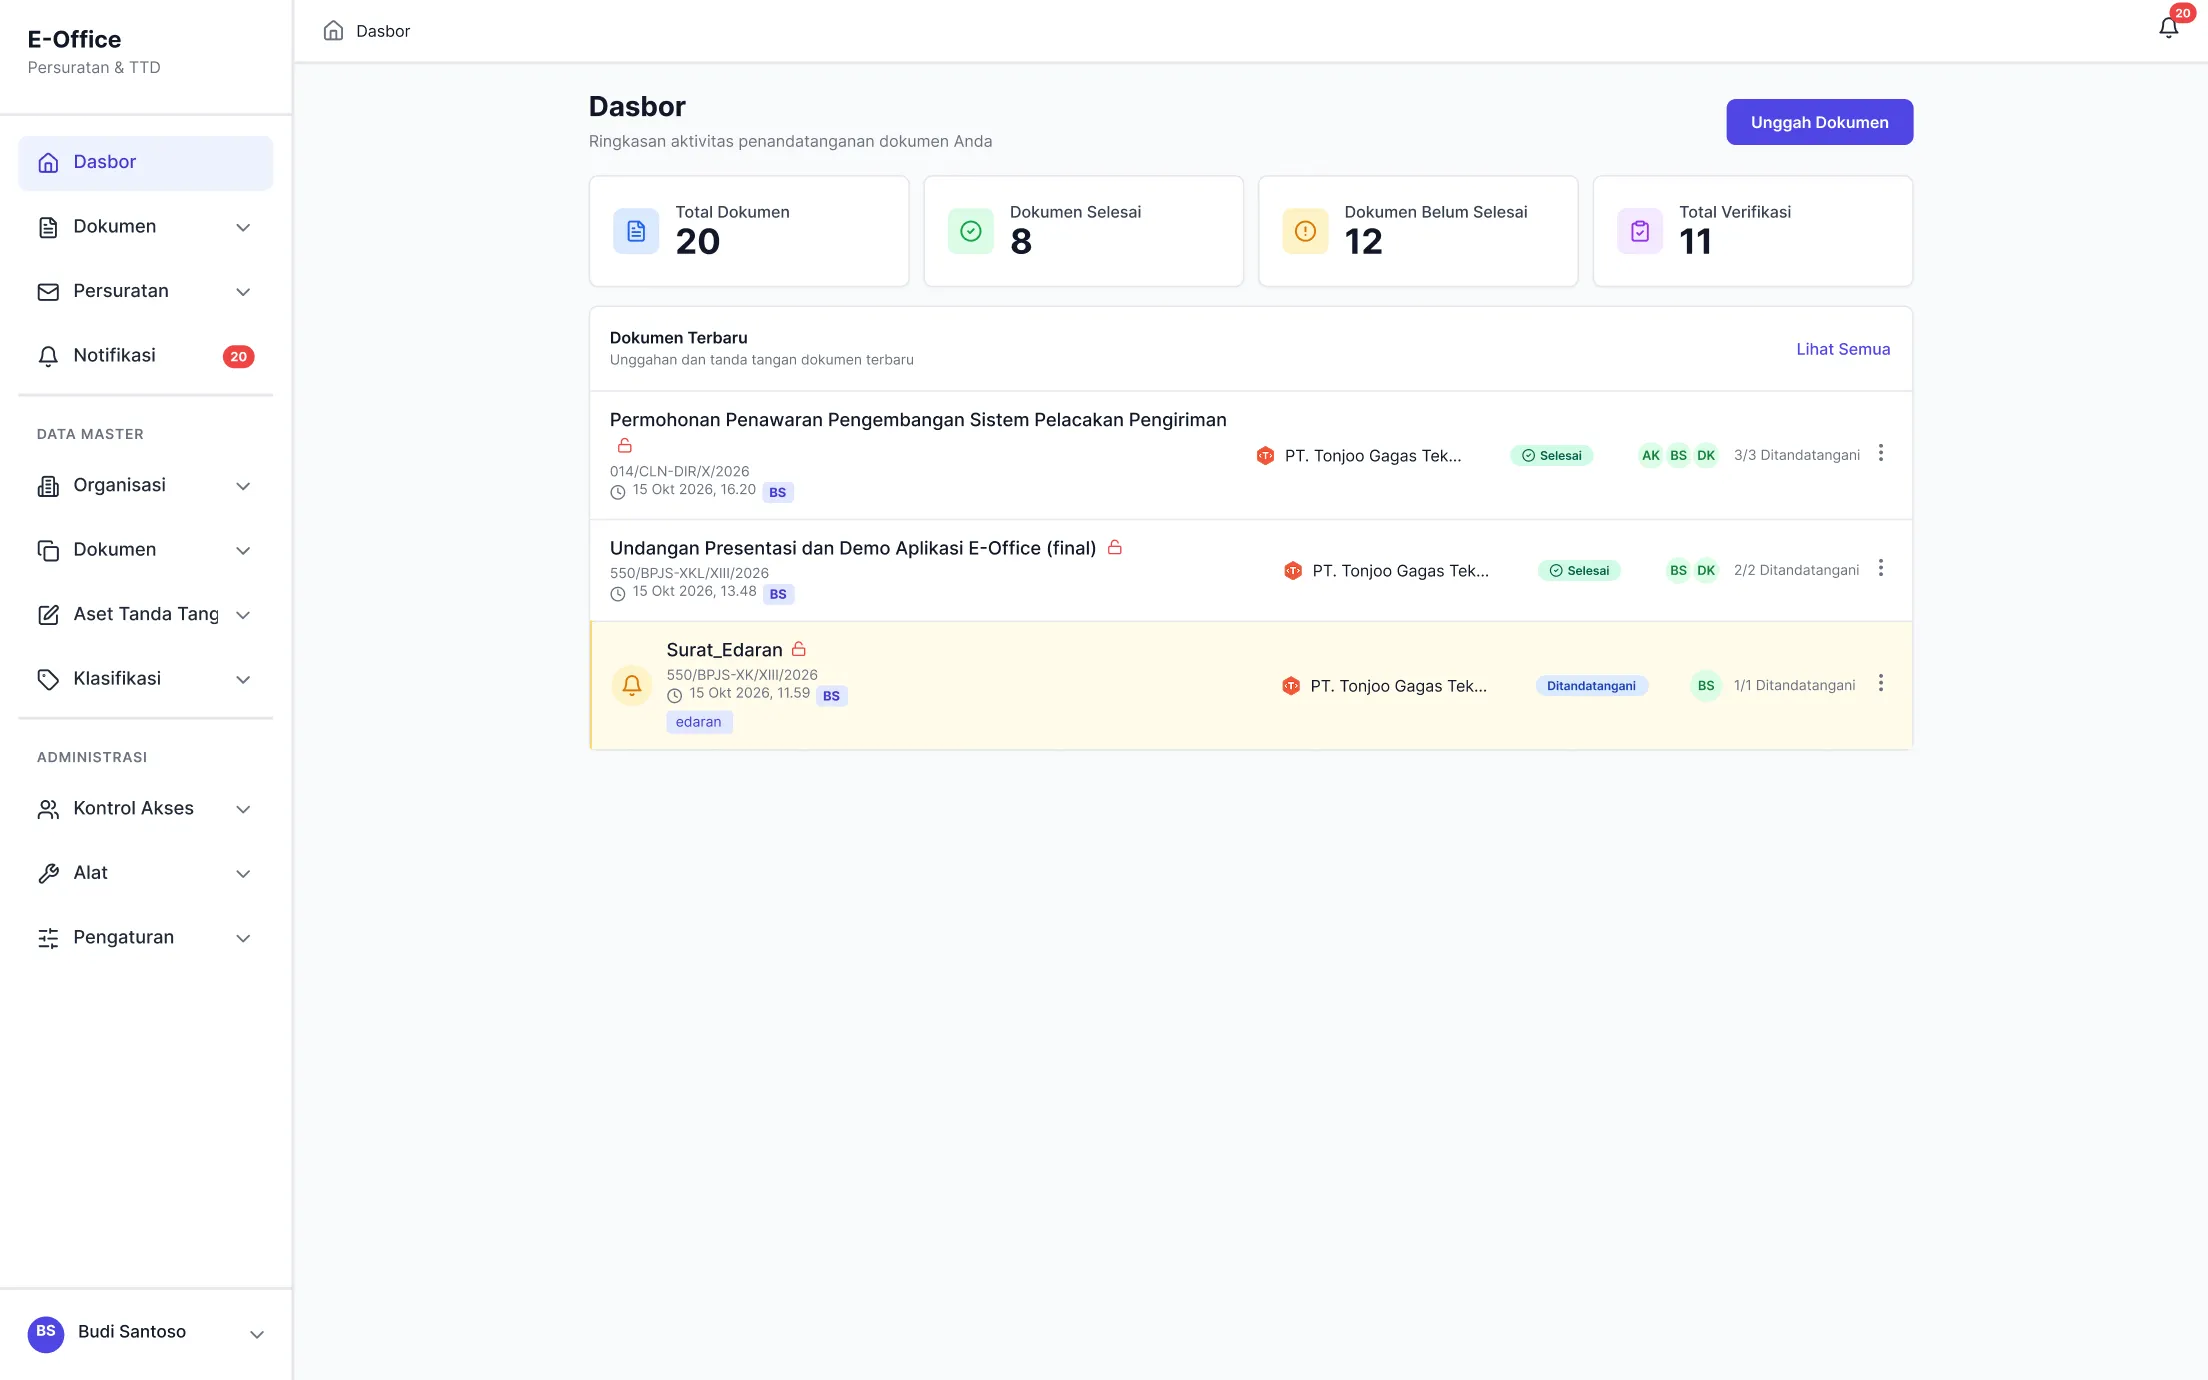
Task: Open Undangan Presentasi dan Demo document
Action: (x=853, y=547)
